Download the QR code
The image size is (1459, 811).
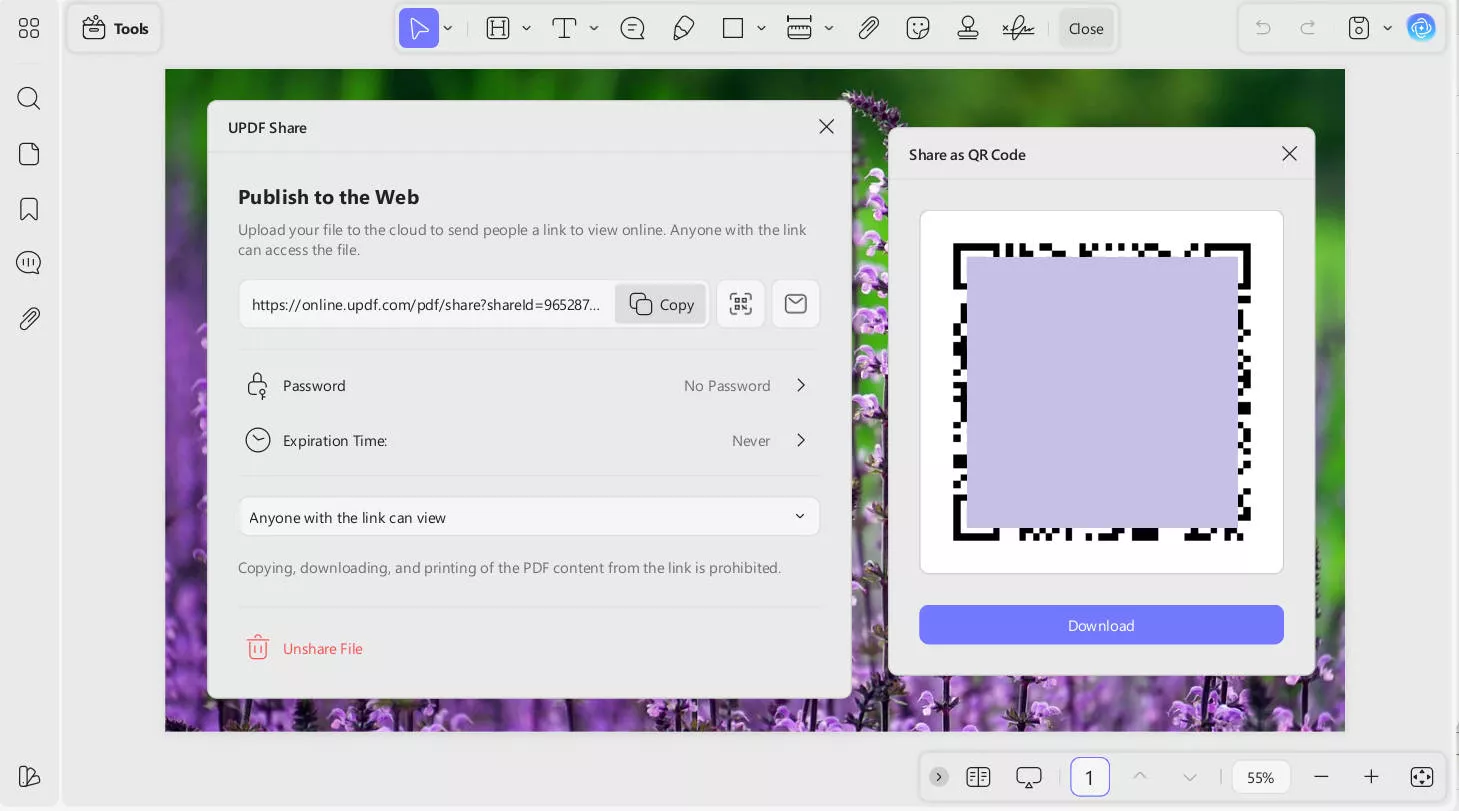[1101, 625]
